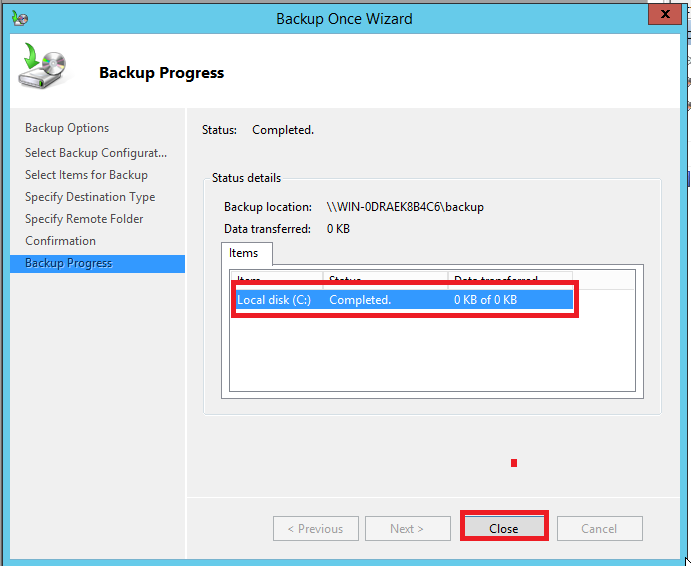The image size is (691, 566).
Task: Click the disabled Cancel button
Action: click(599, 528)
